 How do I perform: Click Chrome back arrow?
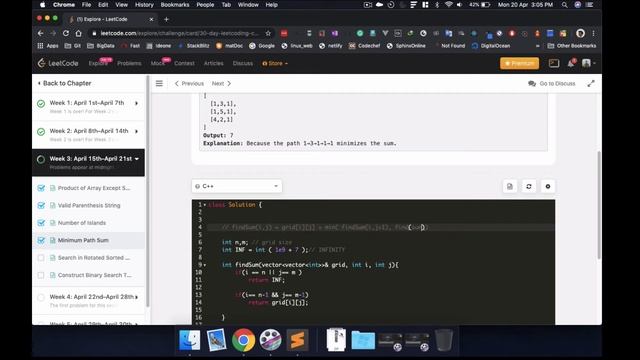[40, 33]
